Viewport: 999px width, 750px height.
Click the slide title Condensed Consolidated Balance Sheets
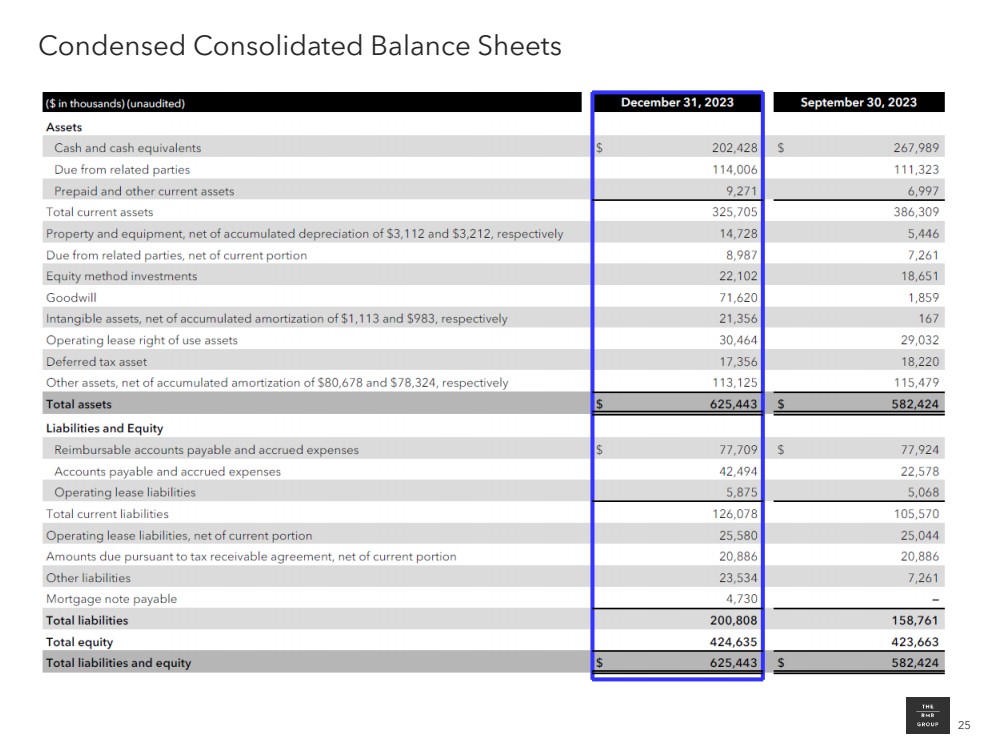[299, 46]
